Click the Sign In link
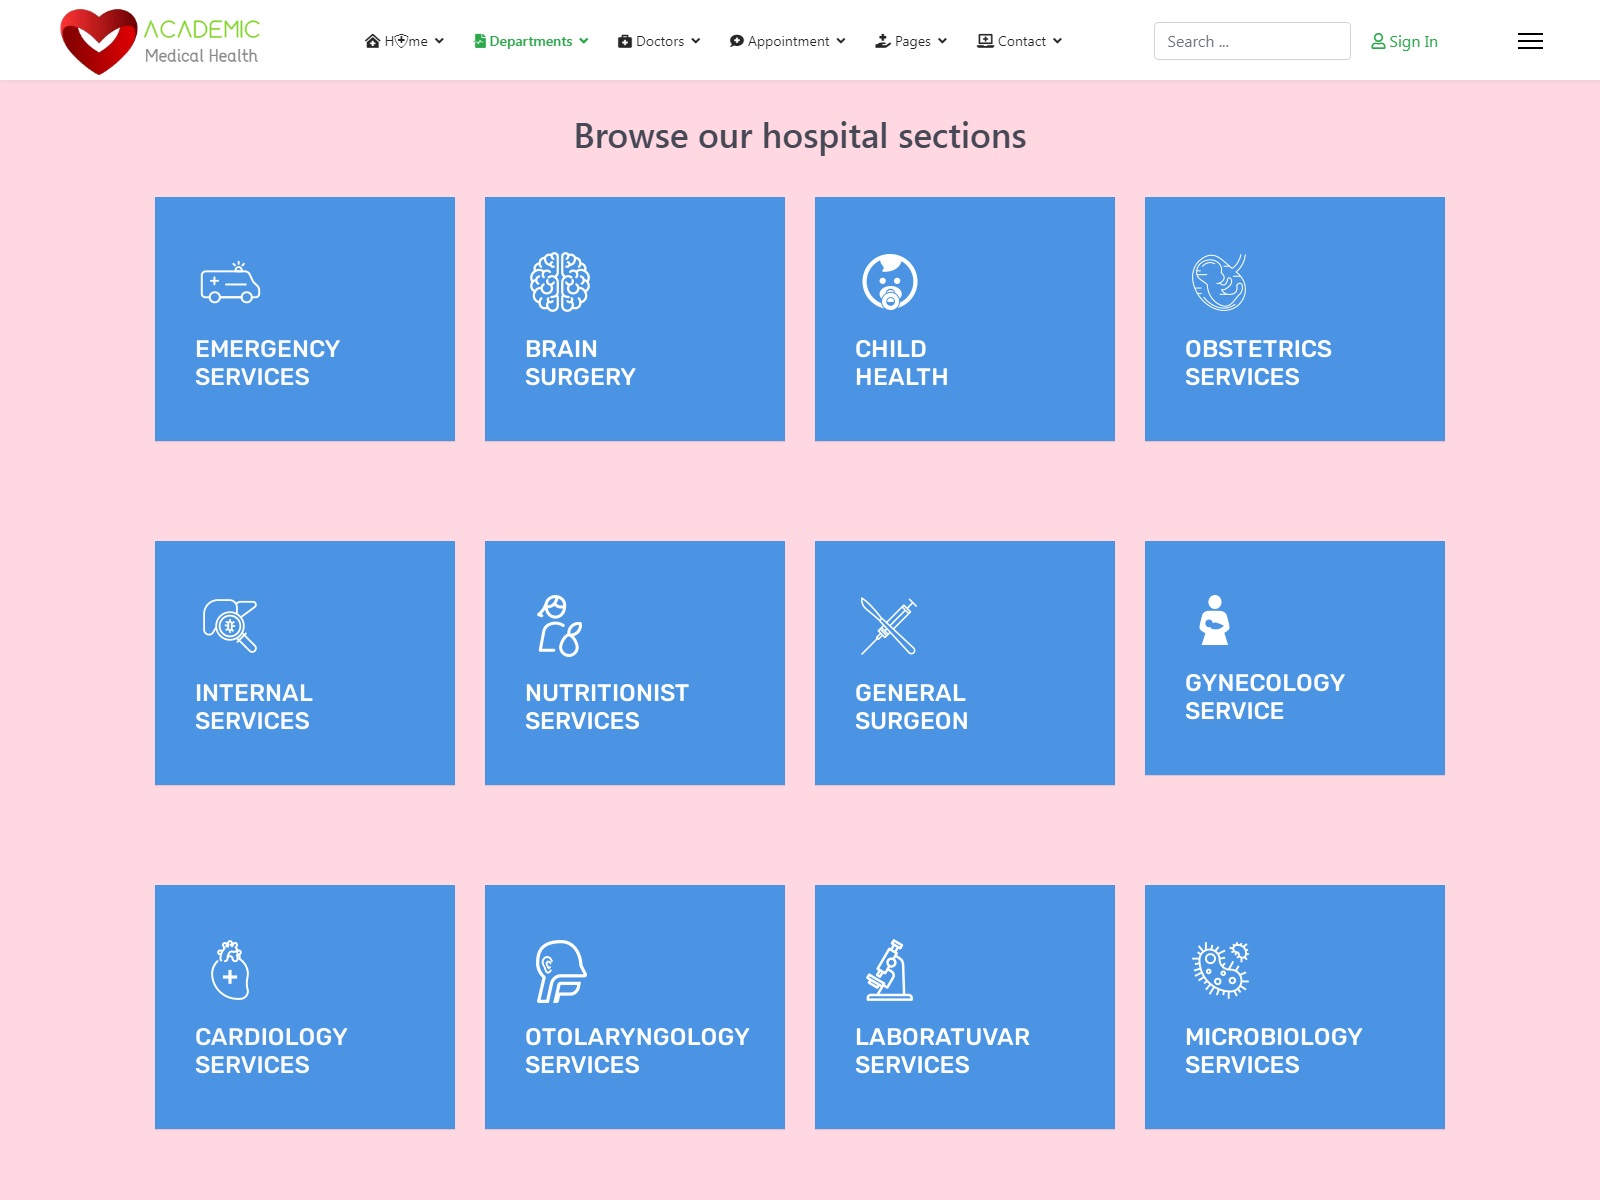 click(1404, 41)
